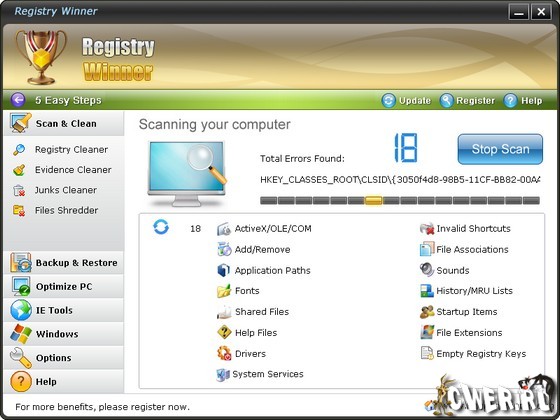This screenshot has height=420, width=560.
Task: Click the Register key icon
Action: 446,100
